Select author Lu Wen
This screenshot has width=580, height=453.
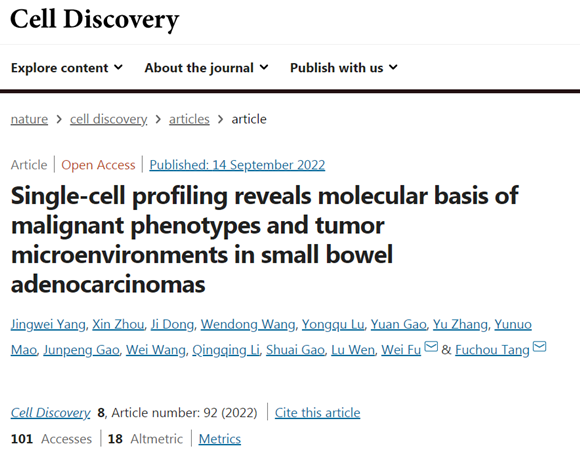tap(353, 350)
